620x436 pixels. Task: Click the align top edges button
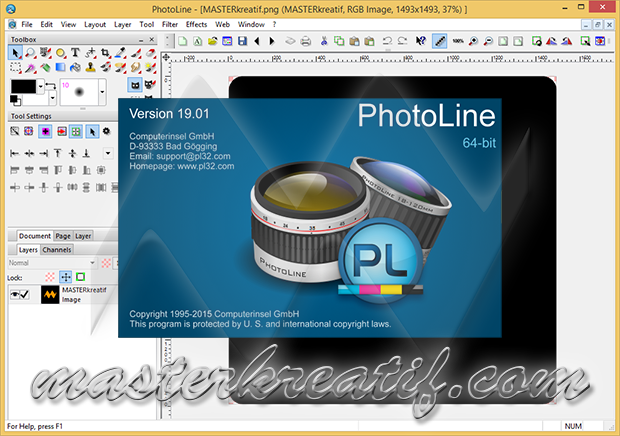(58, 153)
